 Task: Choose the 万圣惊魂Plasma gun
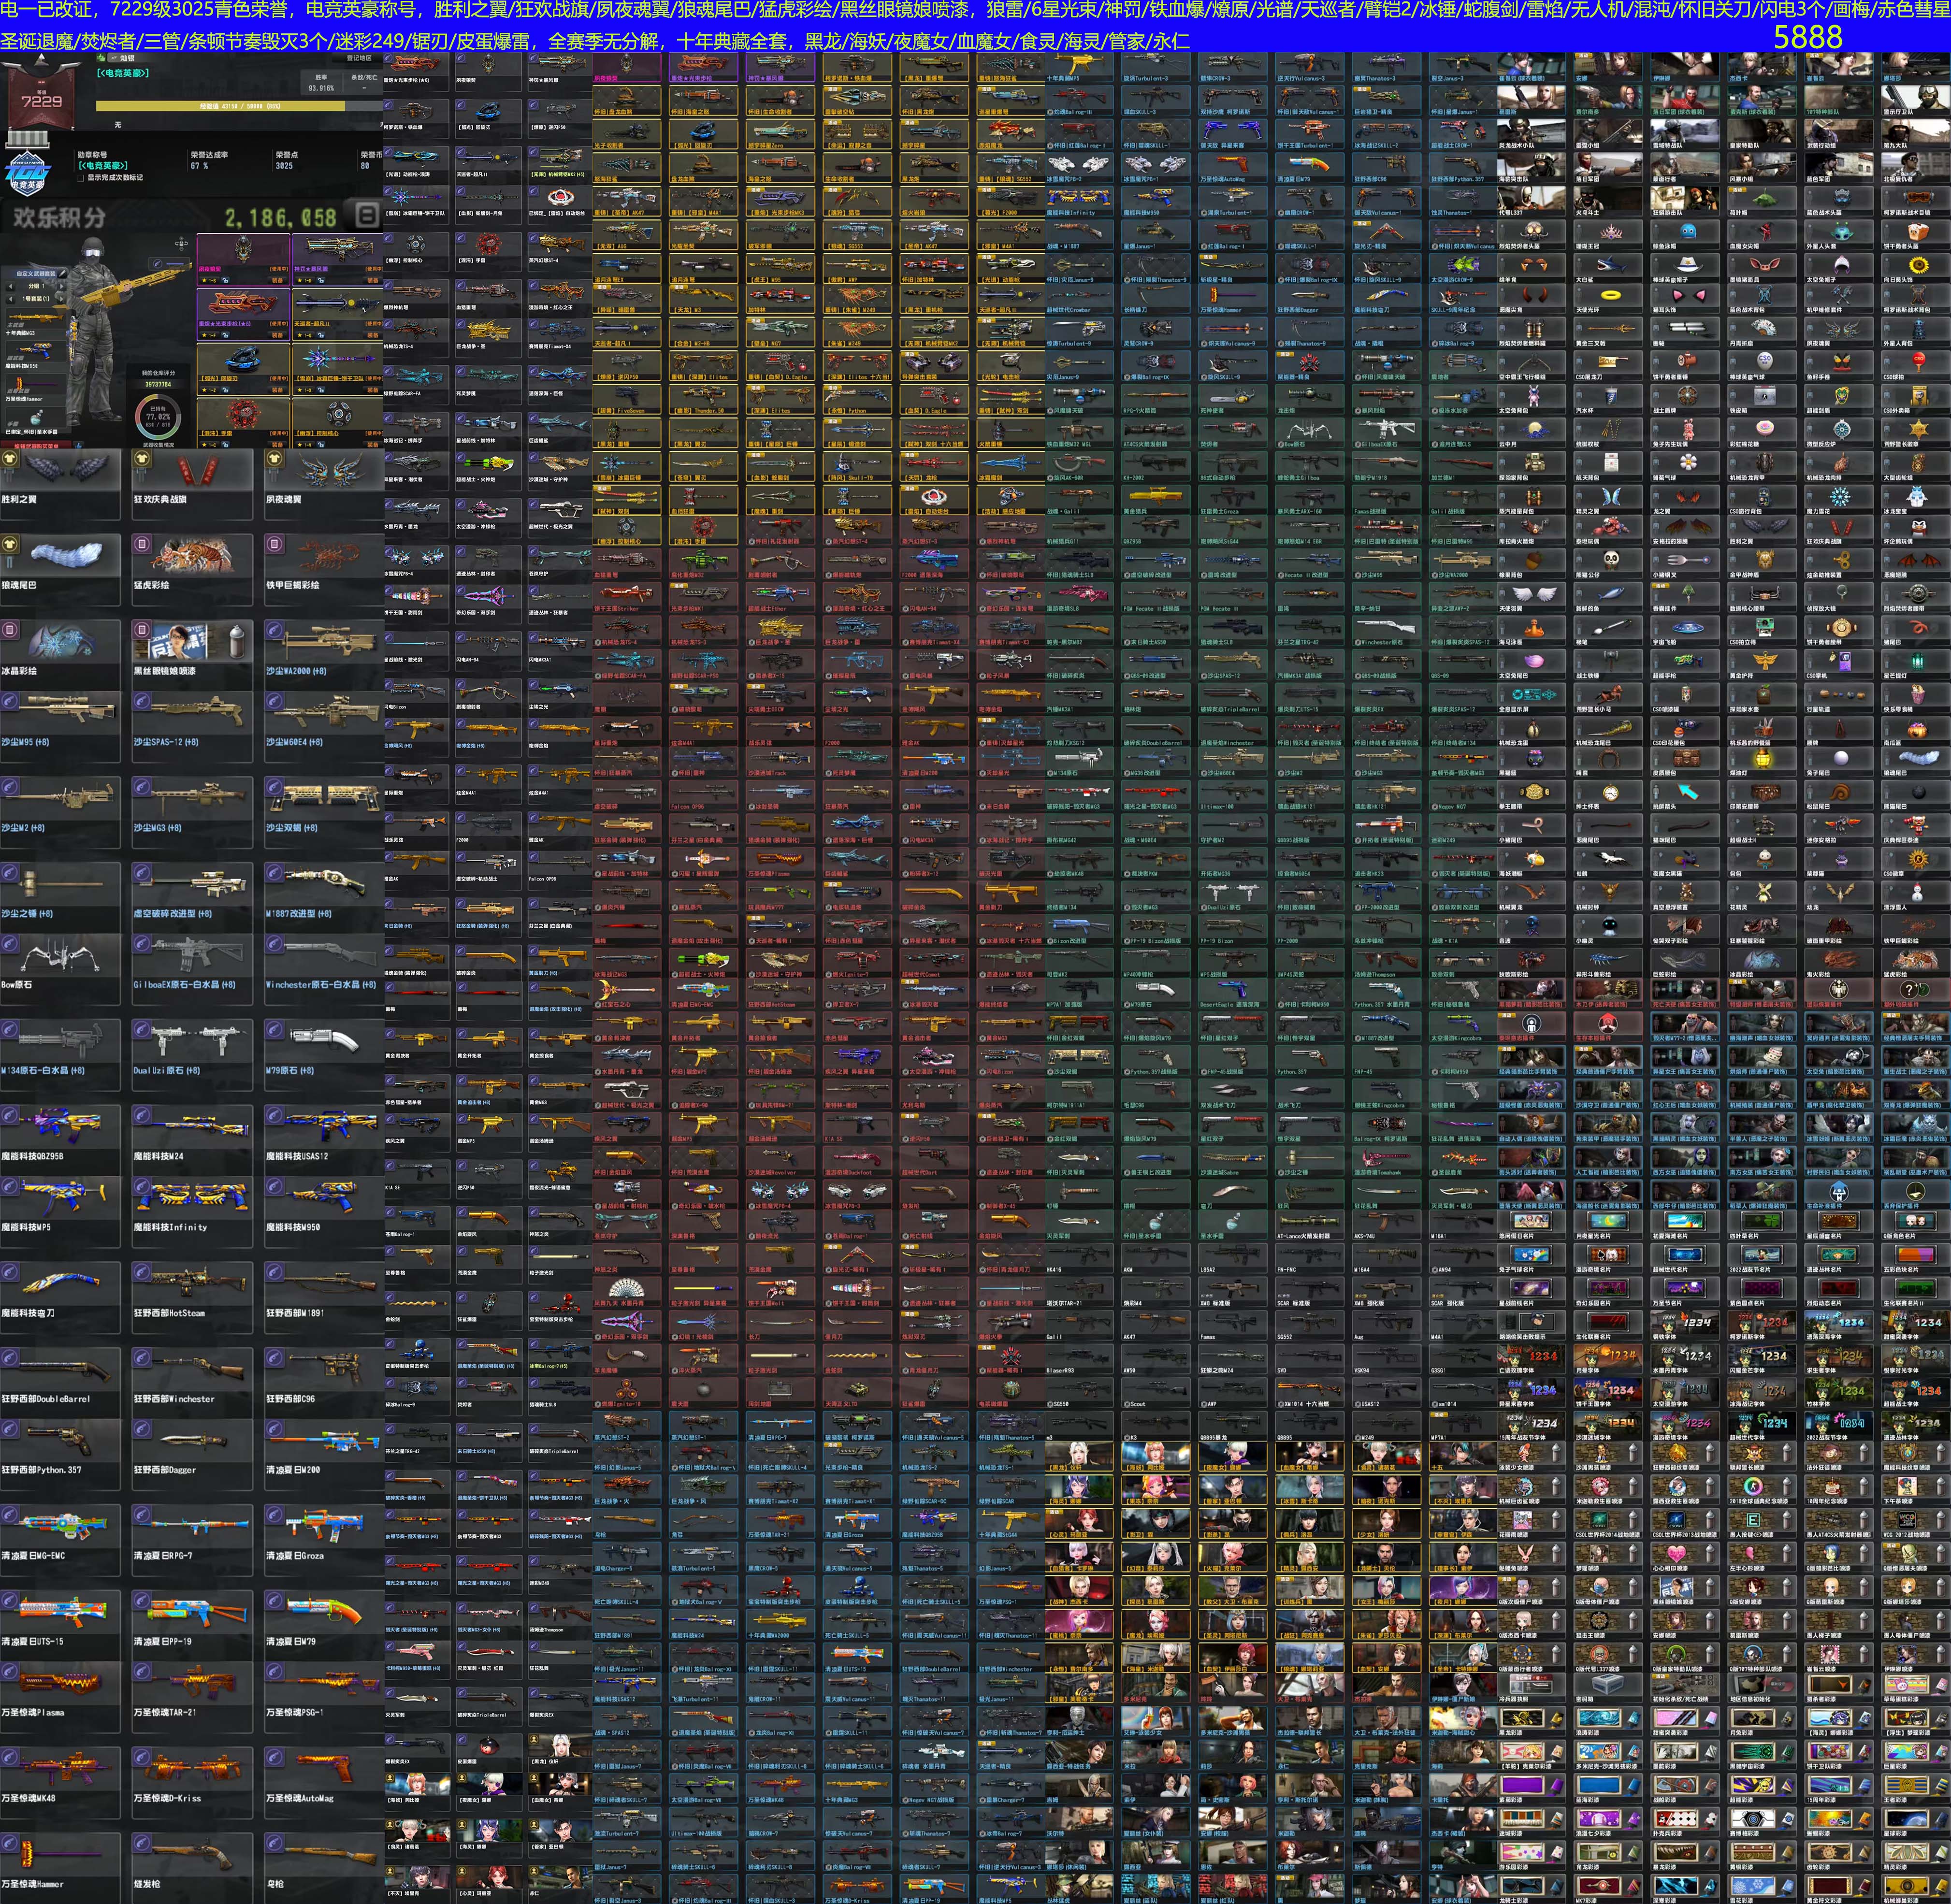click(x=60, y=1698)
